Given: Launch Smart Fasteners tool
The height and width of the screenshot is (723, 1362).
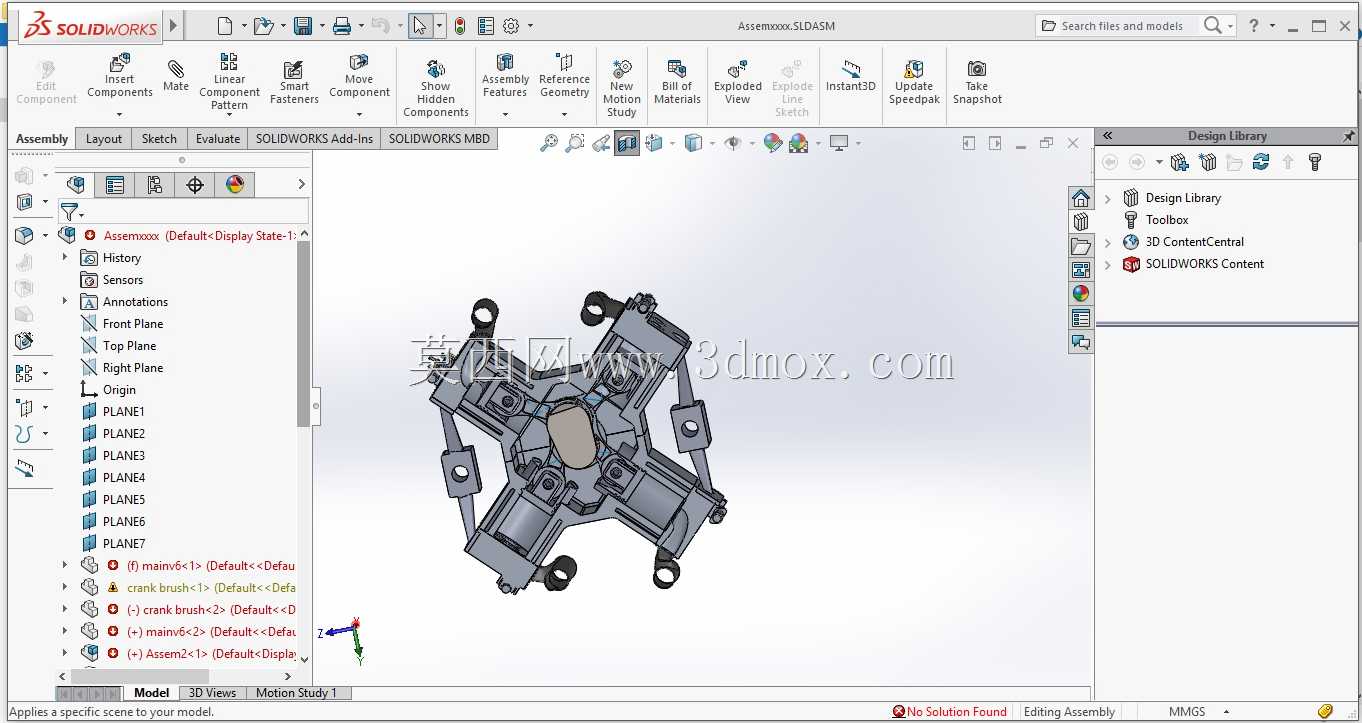Looking at the screenshot, I should click(x=294, y=82).
